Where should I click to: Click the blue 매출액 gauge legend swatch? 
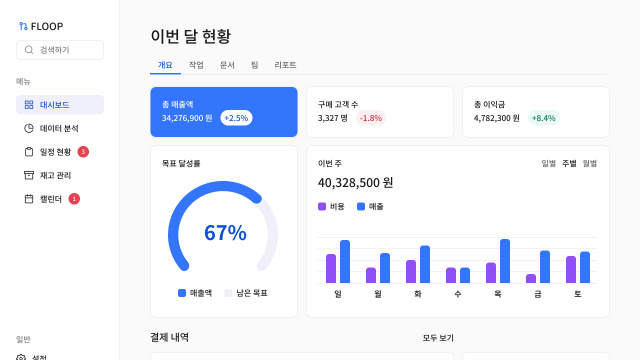[182, 293]
